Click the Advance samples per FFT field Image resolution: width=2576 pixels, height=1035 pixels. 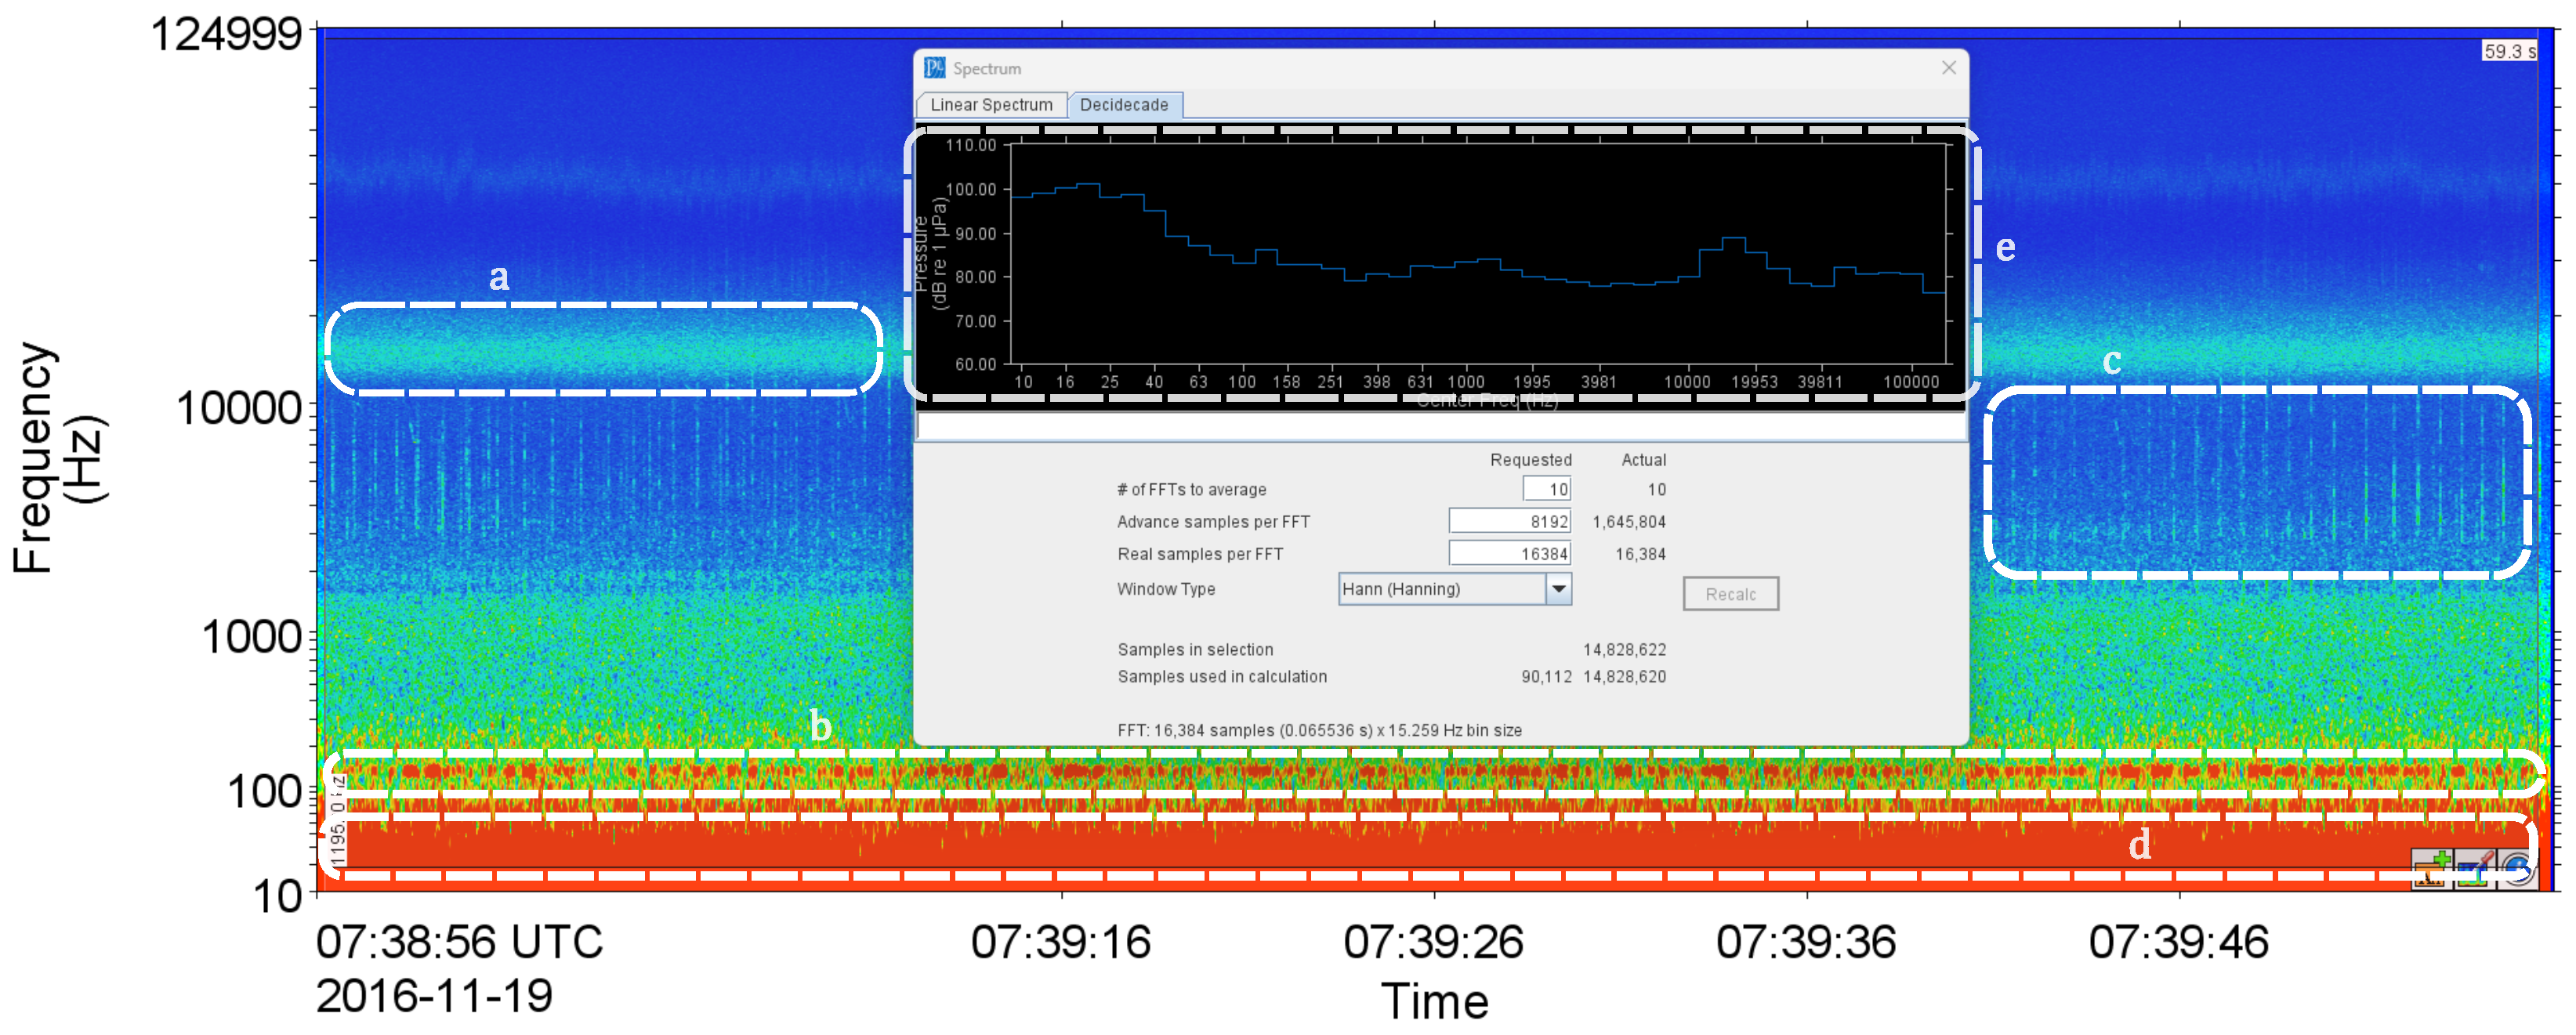coord(1510,521)
